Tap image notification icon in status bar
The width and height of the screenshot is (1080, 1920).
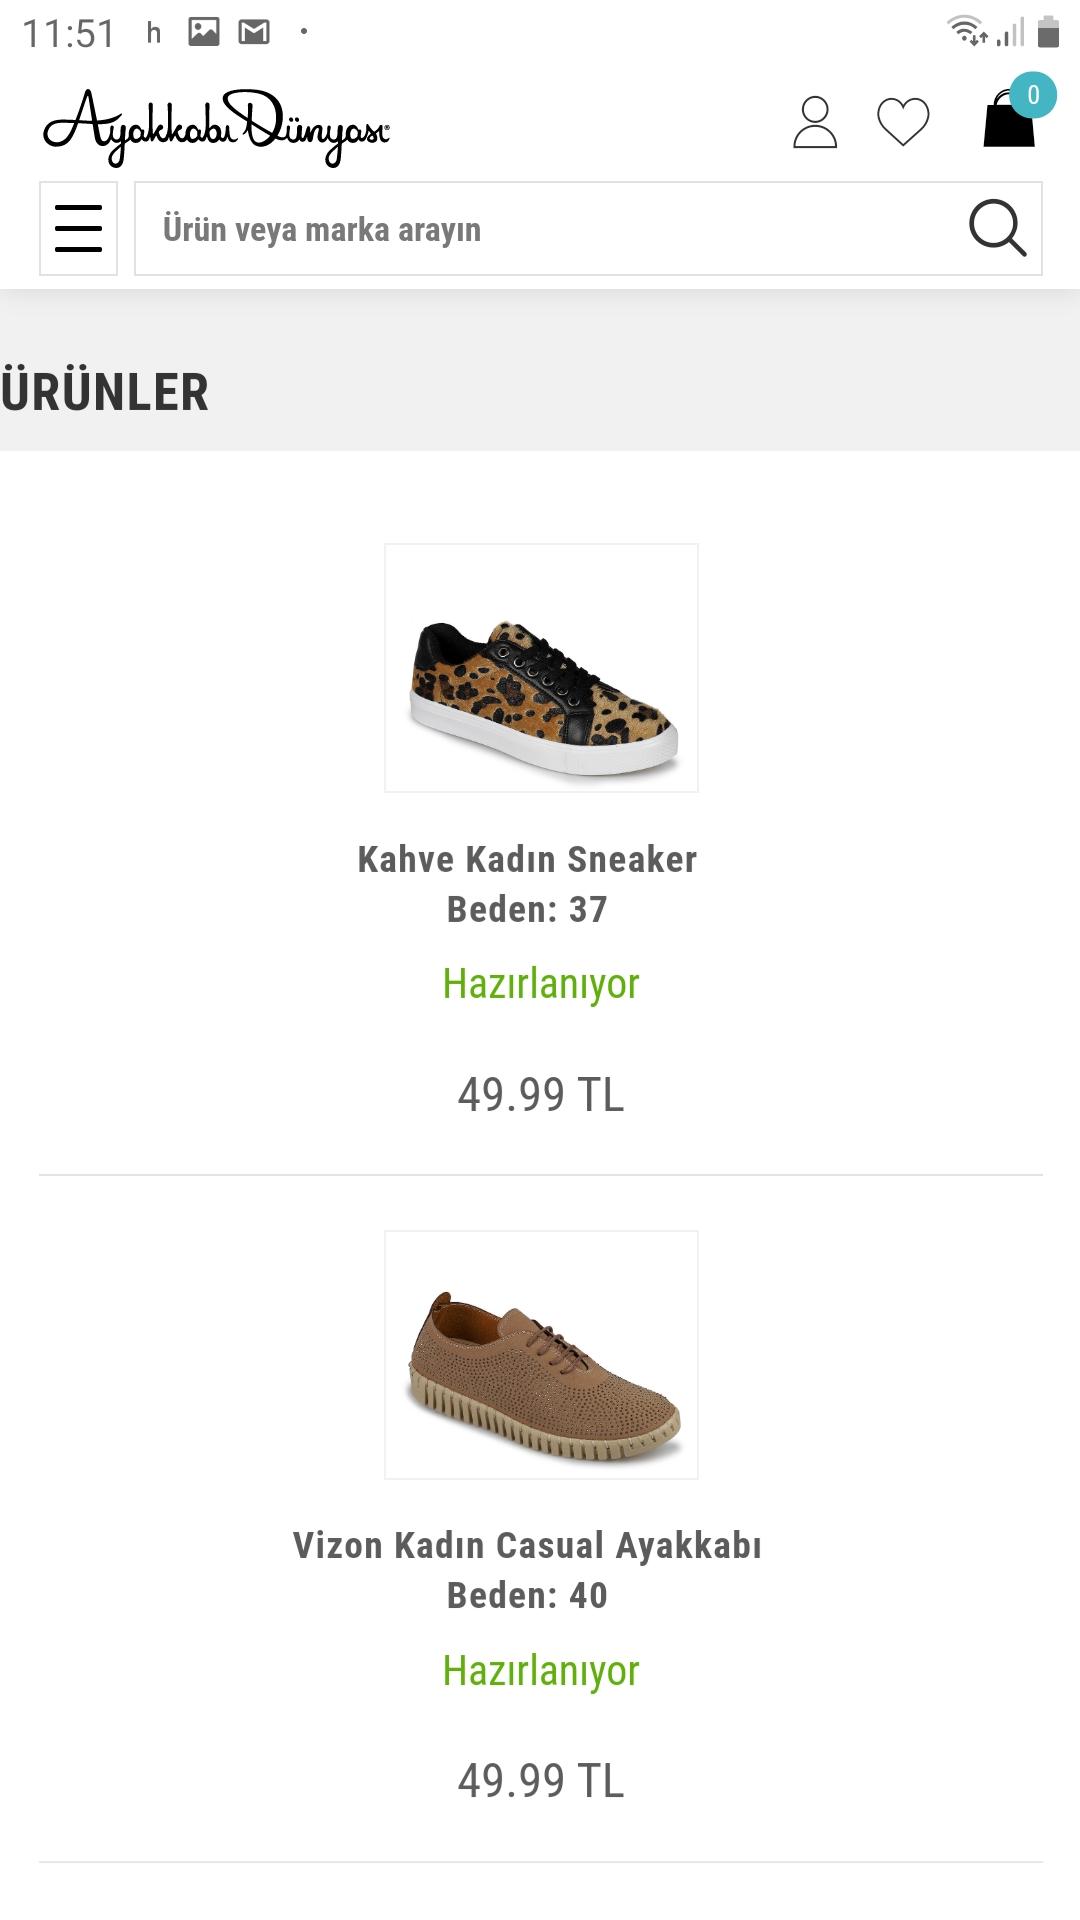[x=204, y=32]
